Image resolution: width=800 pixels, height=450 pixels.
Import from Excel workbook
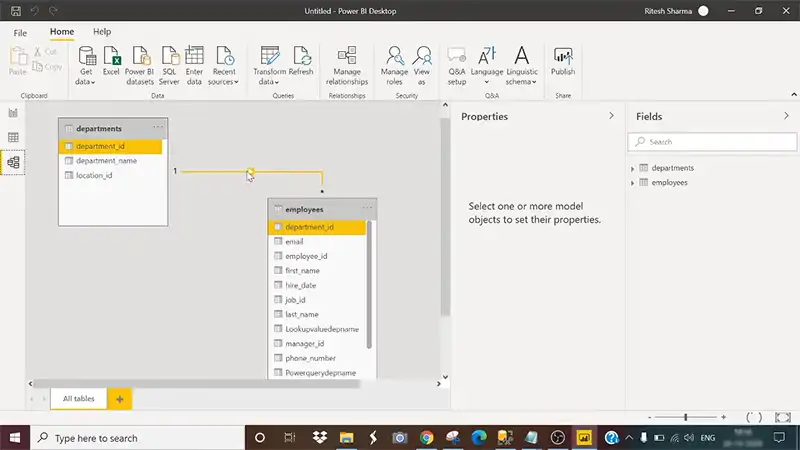[x=111, y=61]
